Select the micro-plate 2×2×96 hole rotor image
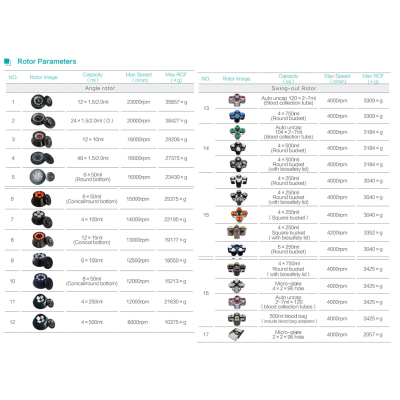The height and width of the screenshot is (400, 400). click(236, 334)
